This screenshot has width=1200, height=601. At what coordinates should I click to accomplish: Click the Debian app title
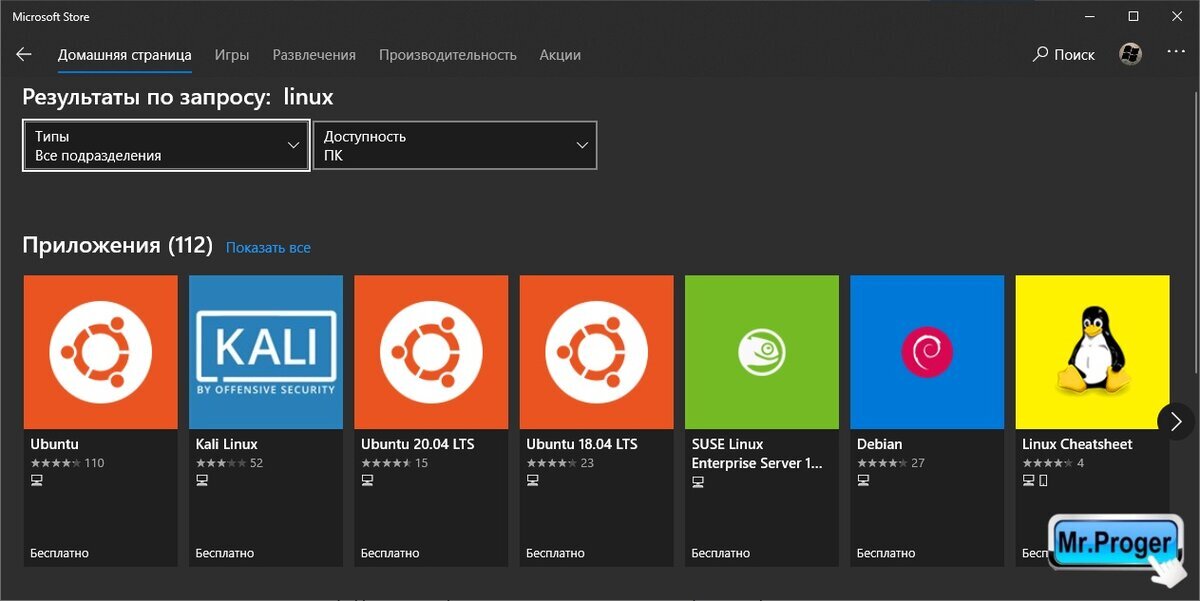coord(880,444)
